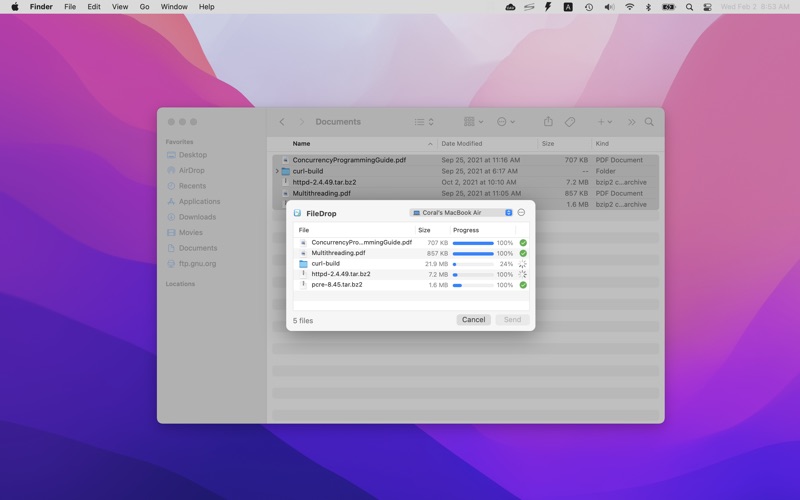This screenshot has height=500, width=800.
Task: Click the pcre-8.45.tar.bz2 progress bar
Action: [x=473, y=285]
